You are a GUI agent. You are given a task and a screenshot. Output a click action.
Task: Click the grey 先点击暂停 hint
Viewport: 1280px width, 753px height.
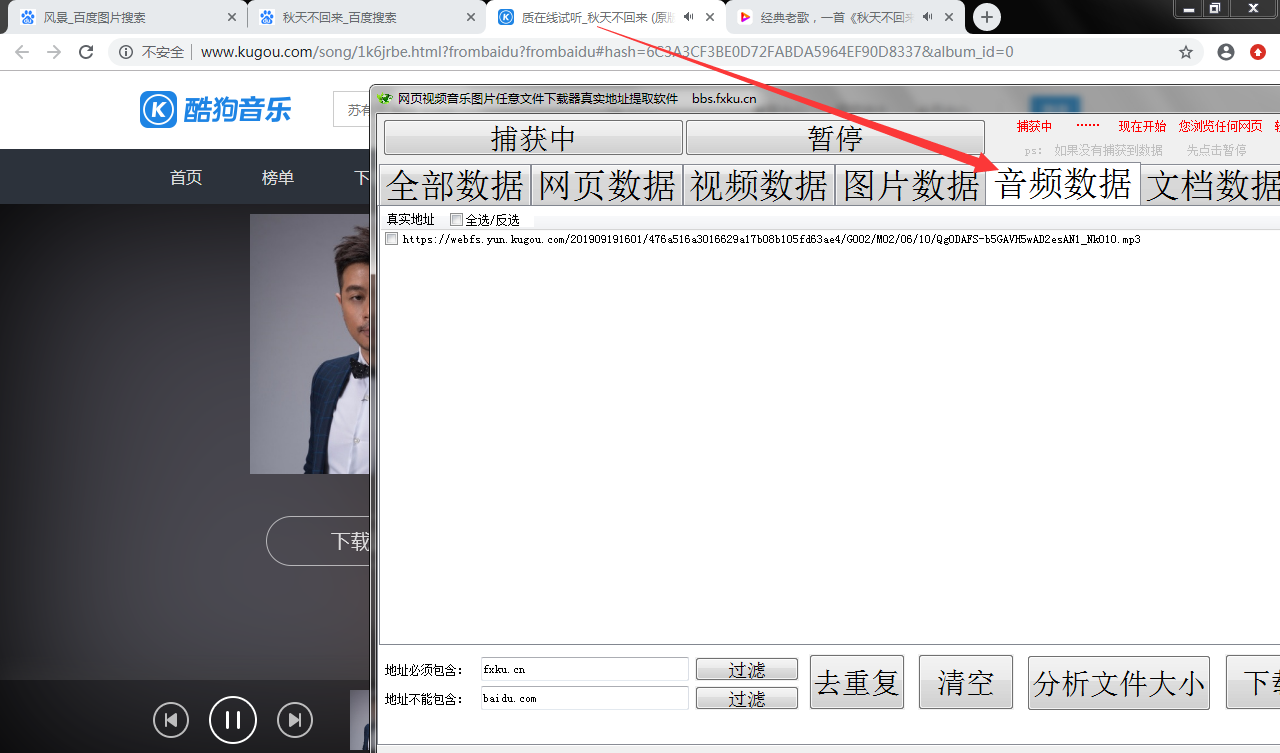point(1216,150)
